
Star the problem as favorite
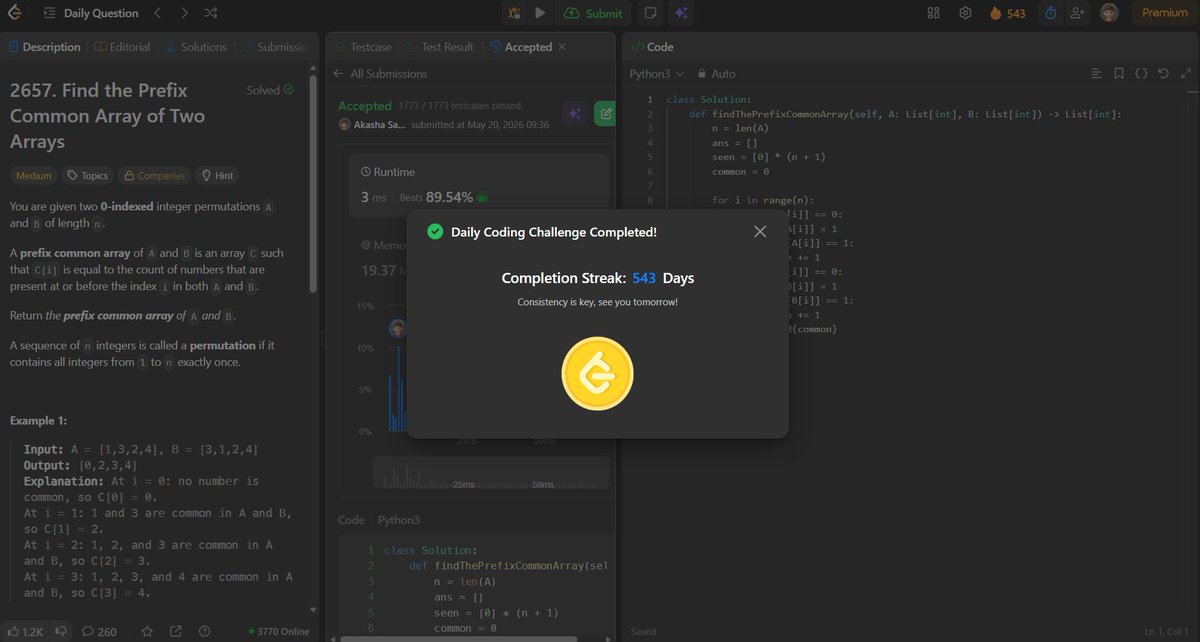(x=147, y=631)
